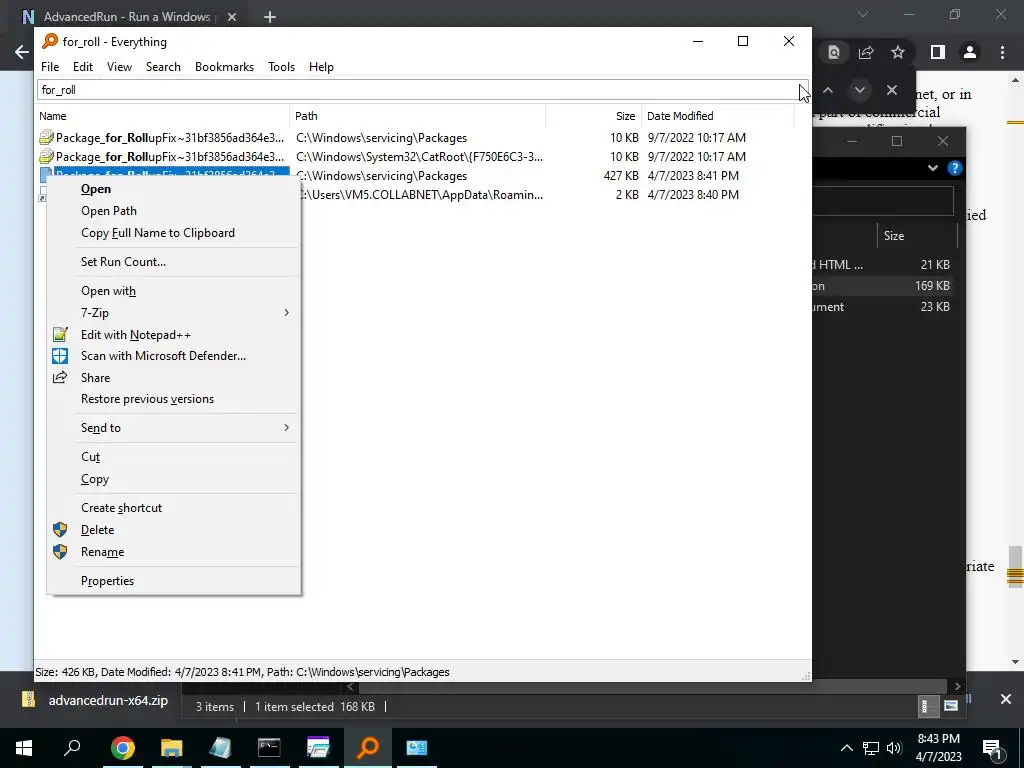Screen dimensions: 1024x768
Task: Click the UAC shield icon next to Delete
Action: pos(60,530)
